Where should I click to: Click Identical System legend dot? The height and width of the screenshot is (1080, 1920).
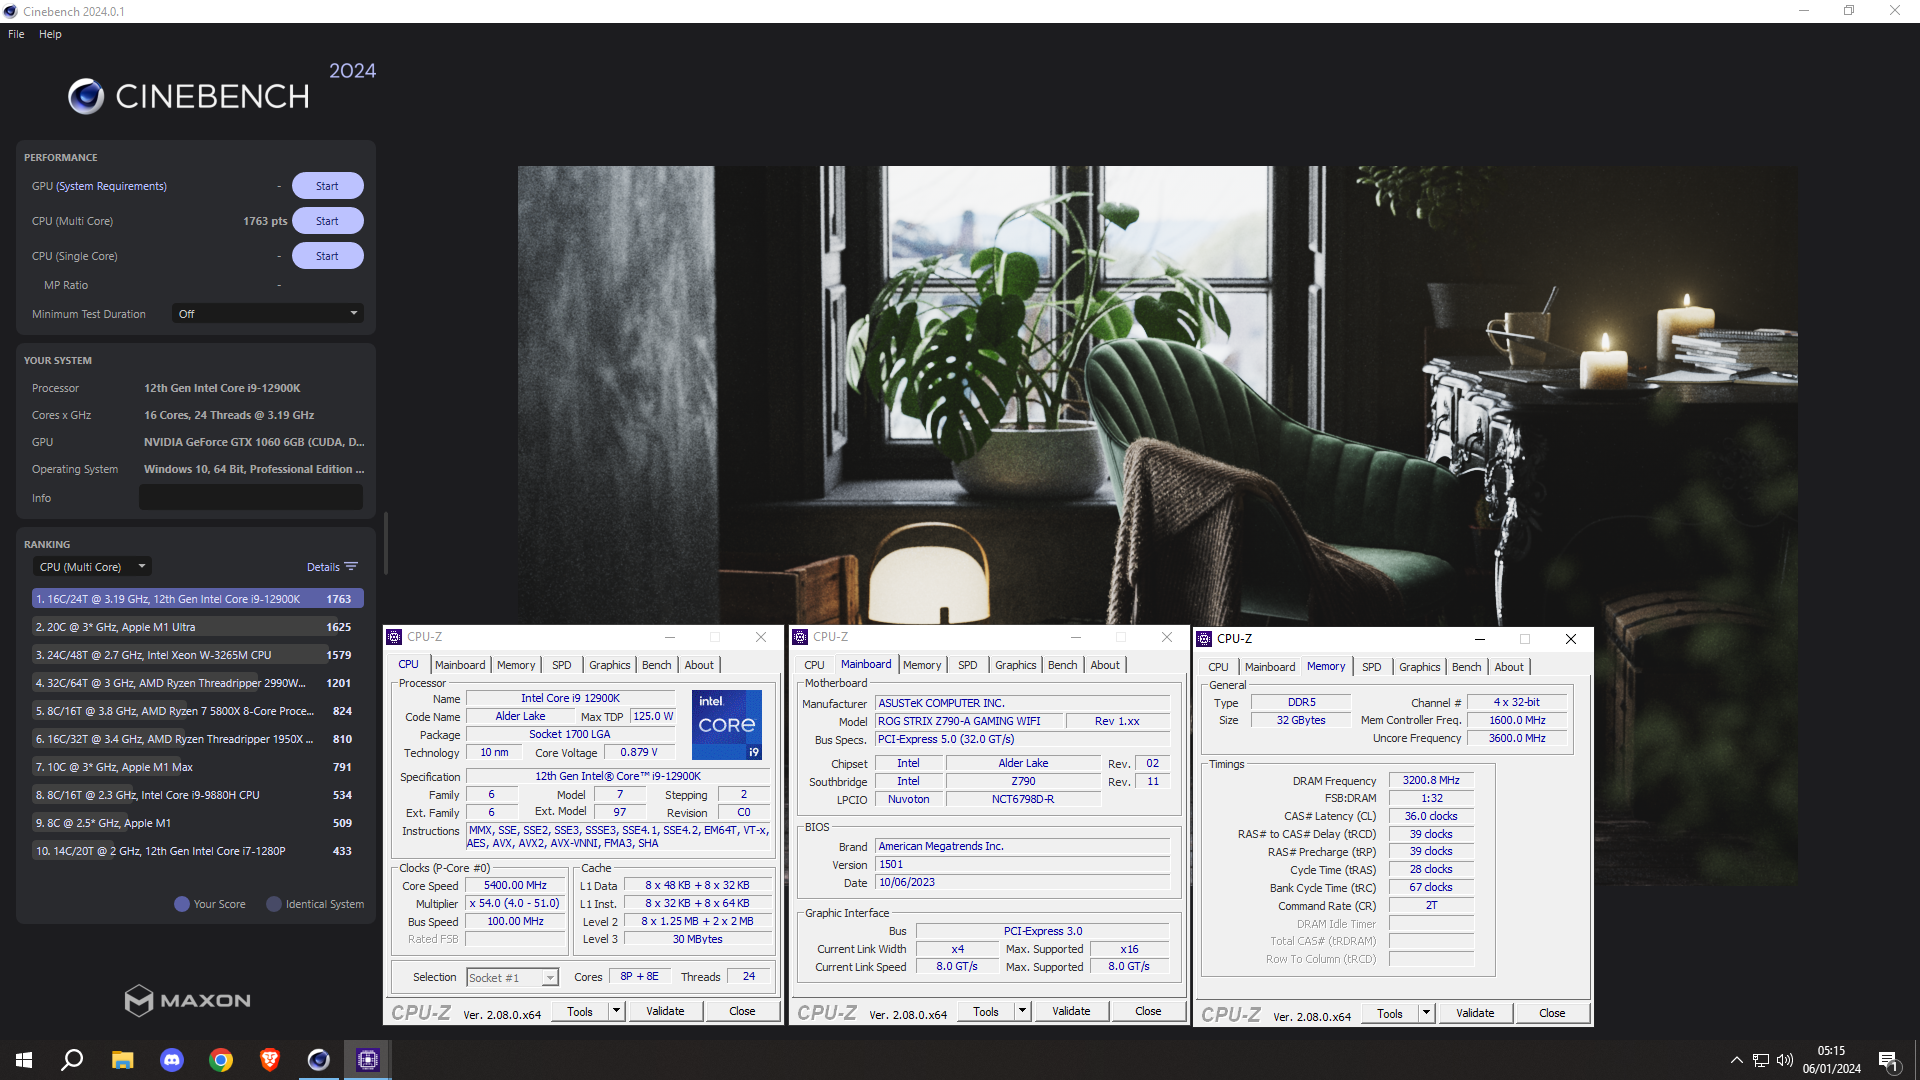[x=274, y=904]
